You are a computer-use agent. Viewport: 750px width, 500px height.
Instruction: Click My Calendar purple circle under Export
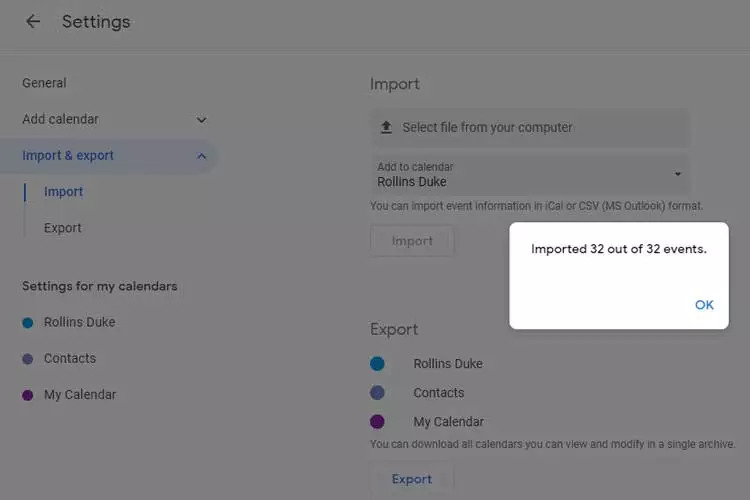(x=377, y=422)
